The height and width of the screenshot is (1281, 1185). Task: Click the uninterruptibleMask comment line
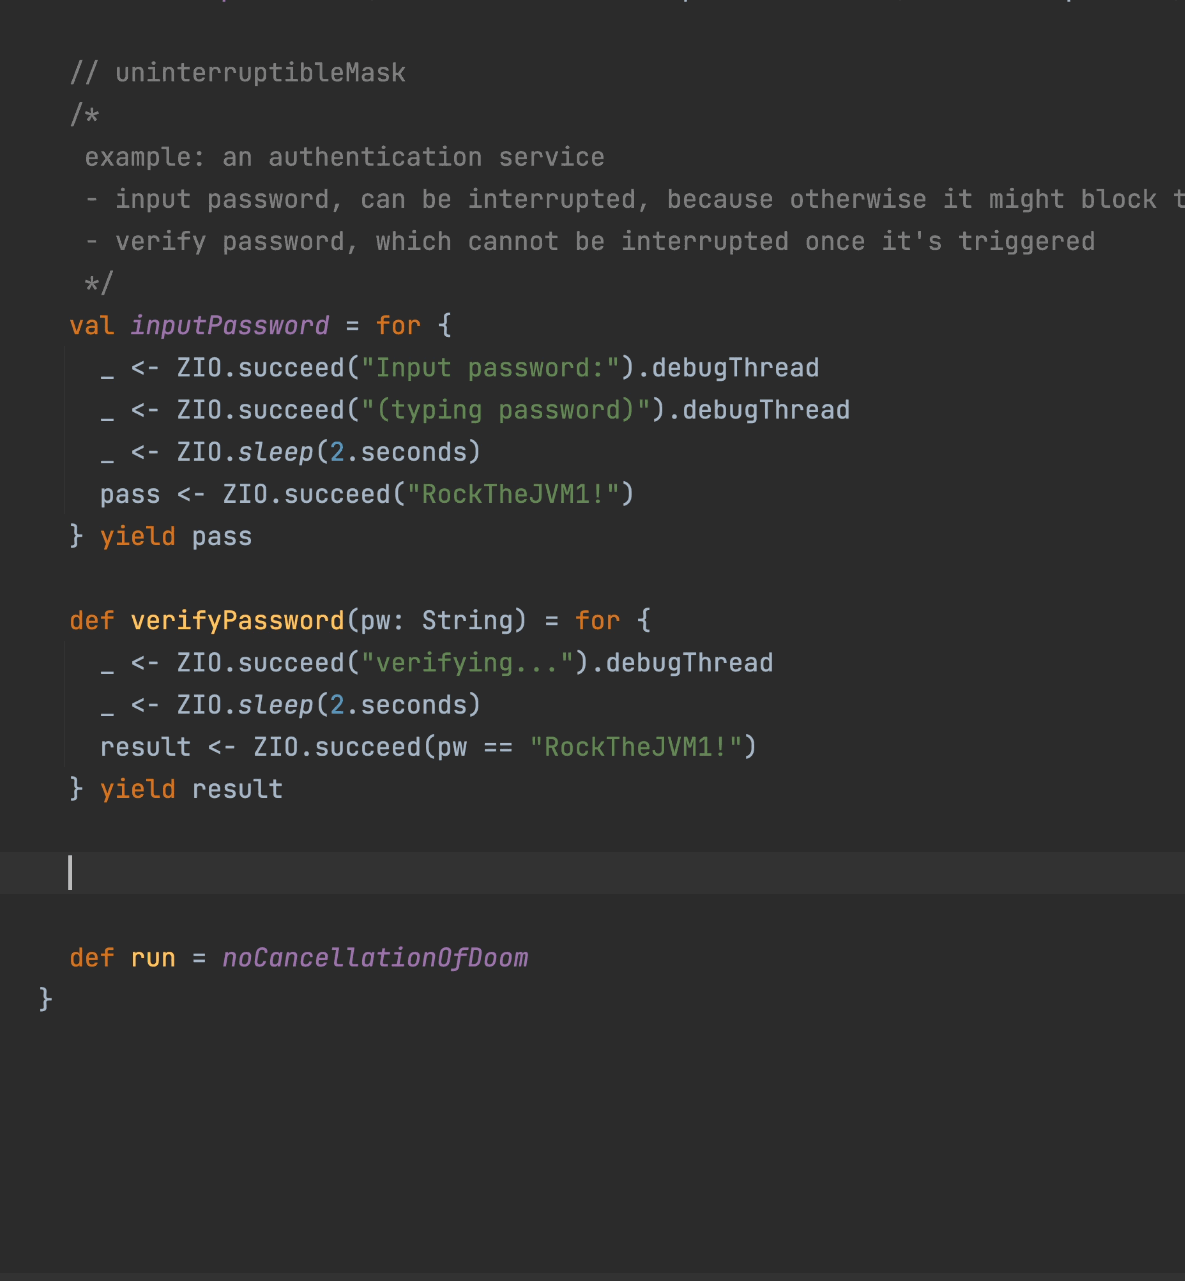pos(238,73)
